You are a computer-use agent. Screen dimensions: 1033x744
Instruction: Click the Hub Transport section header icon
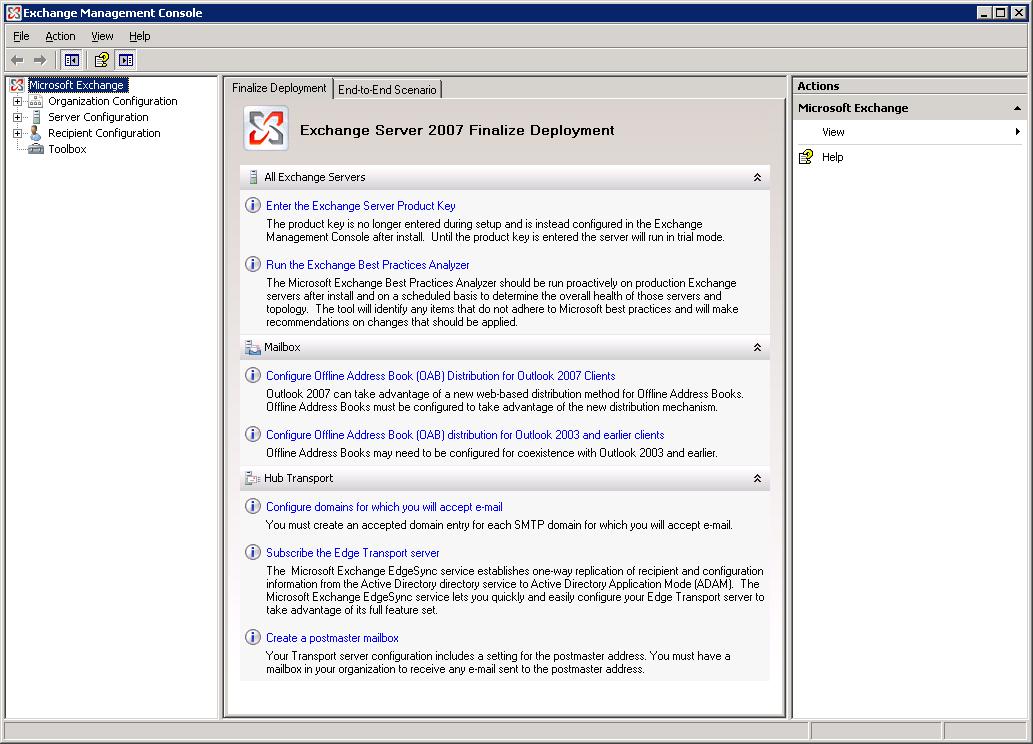click(x=252, y=478)
